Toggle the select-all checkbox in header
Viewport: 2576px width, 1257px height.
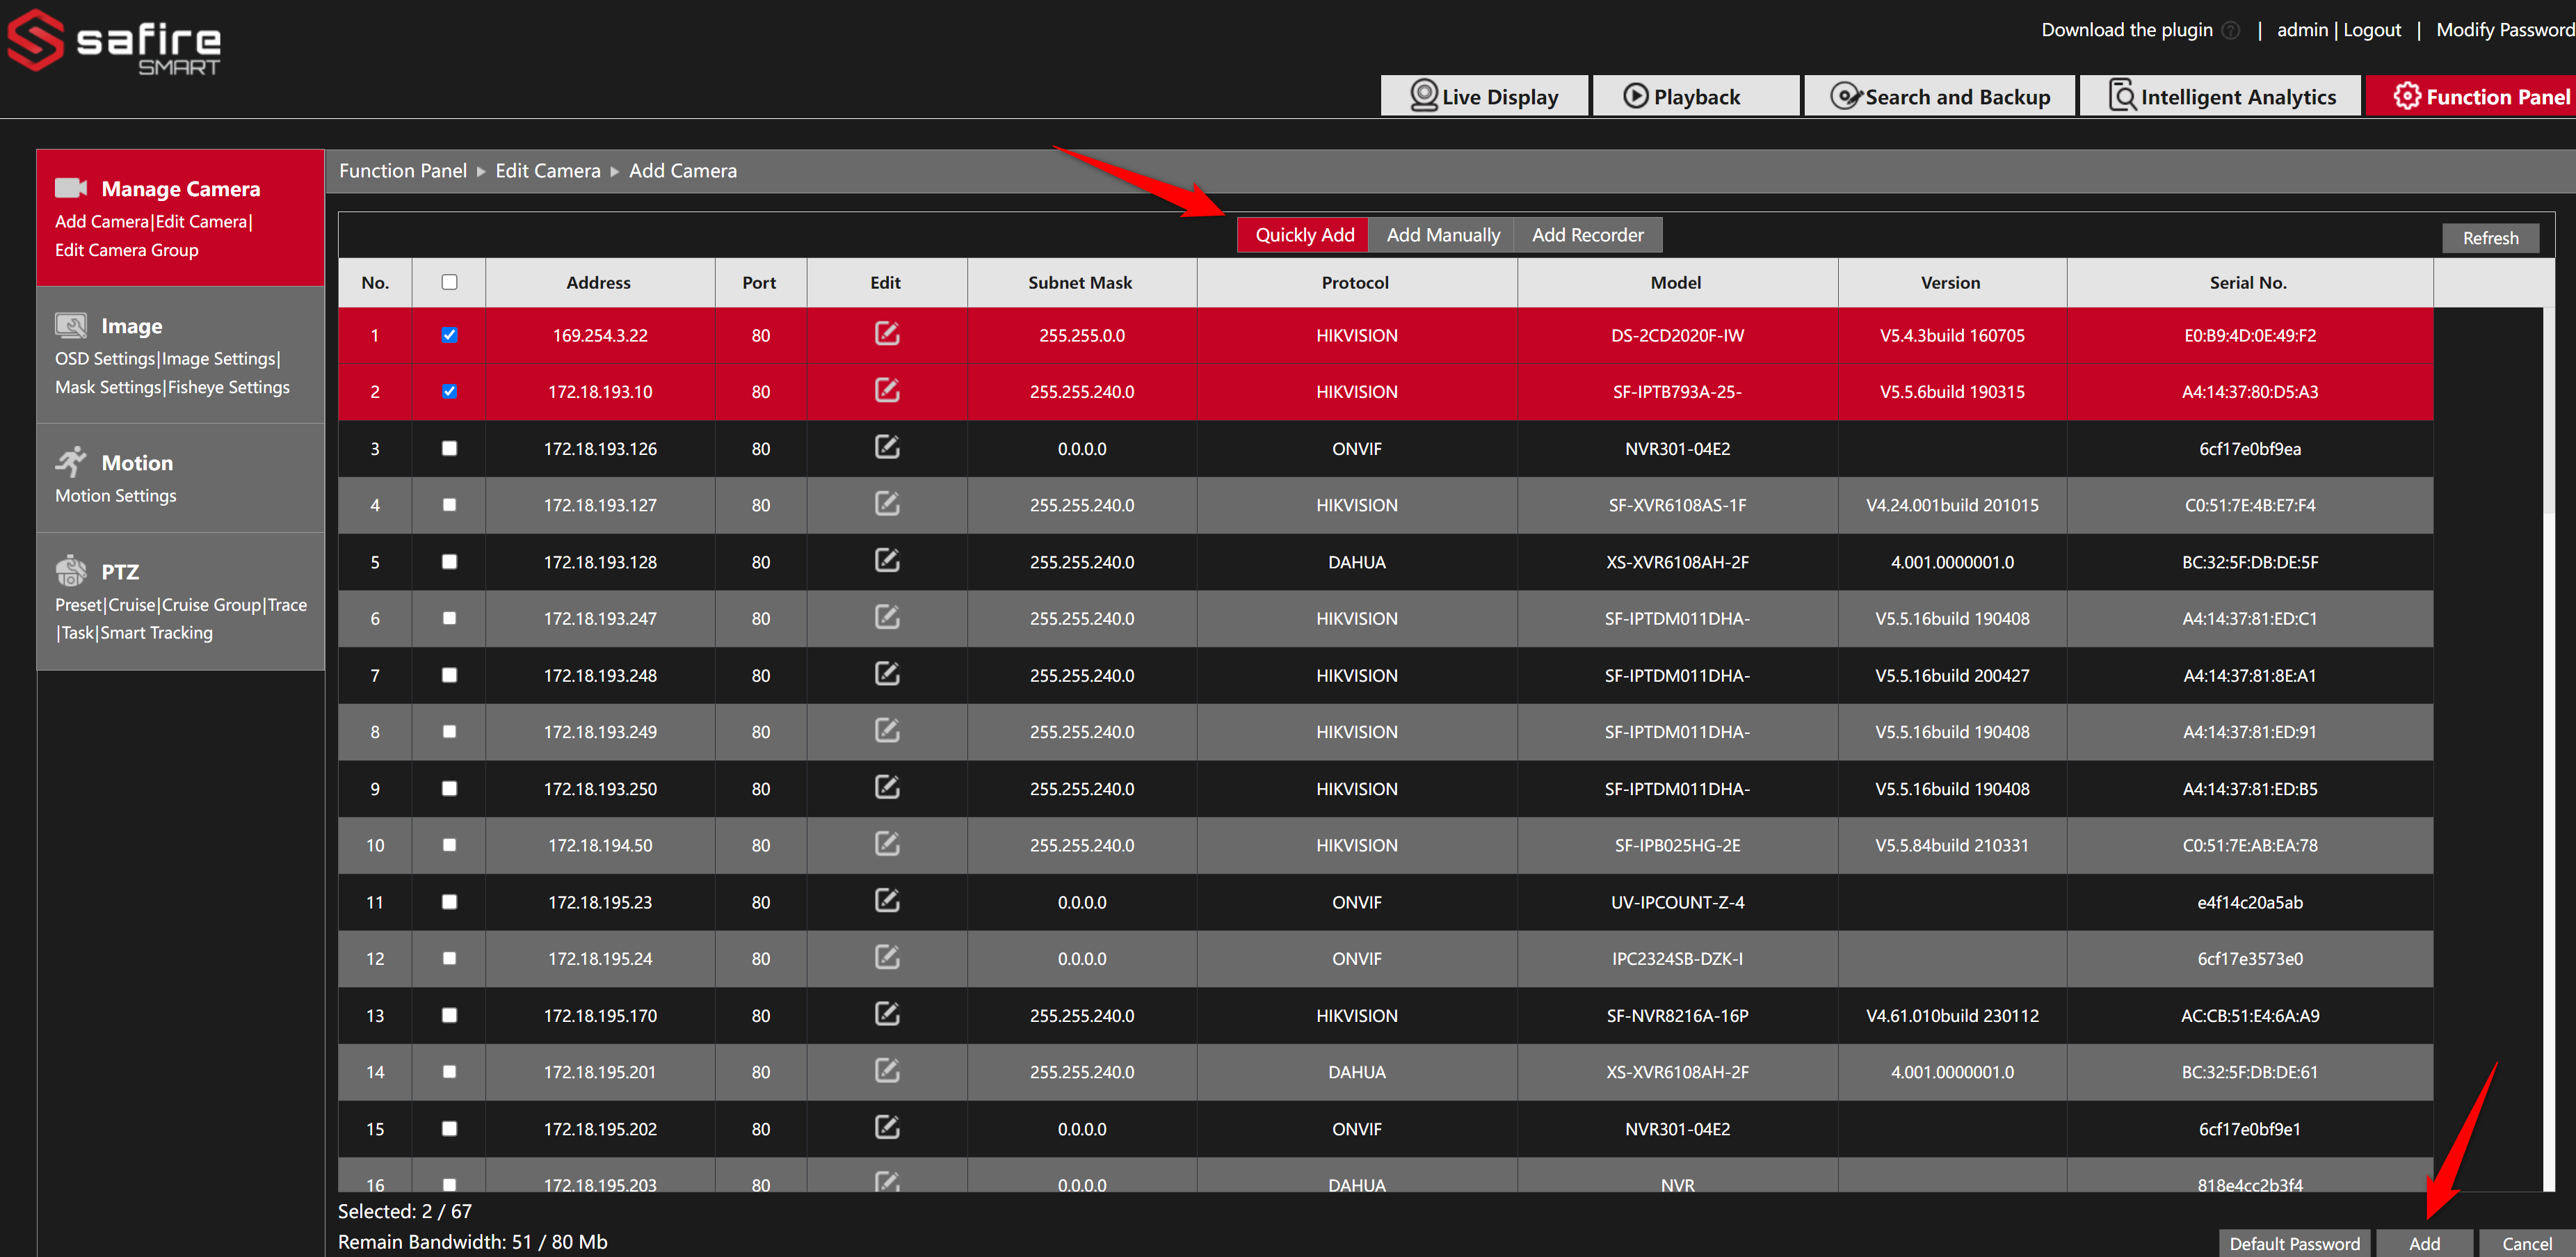point(449,282)
